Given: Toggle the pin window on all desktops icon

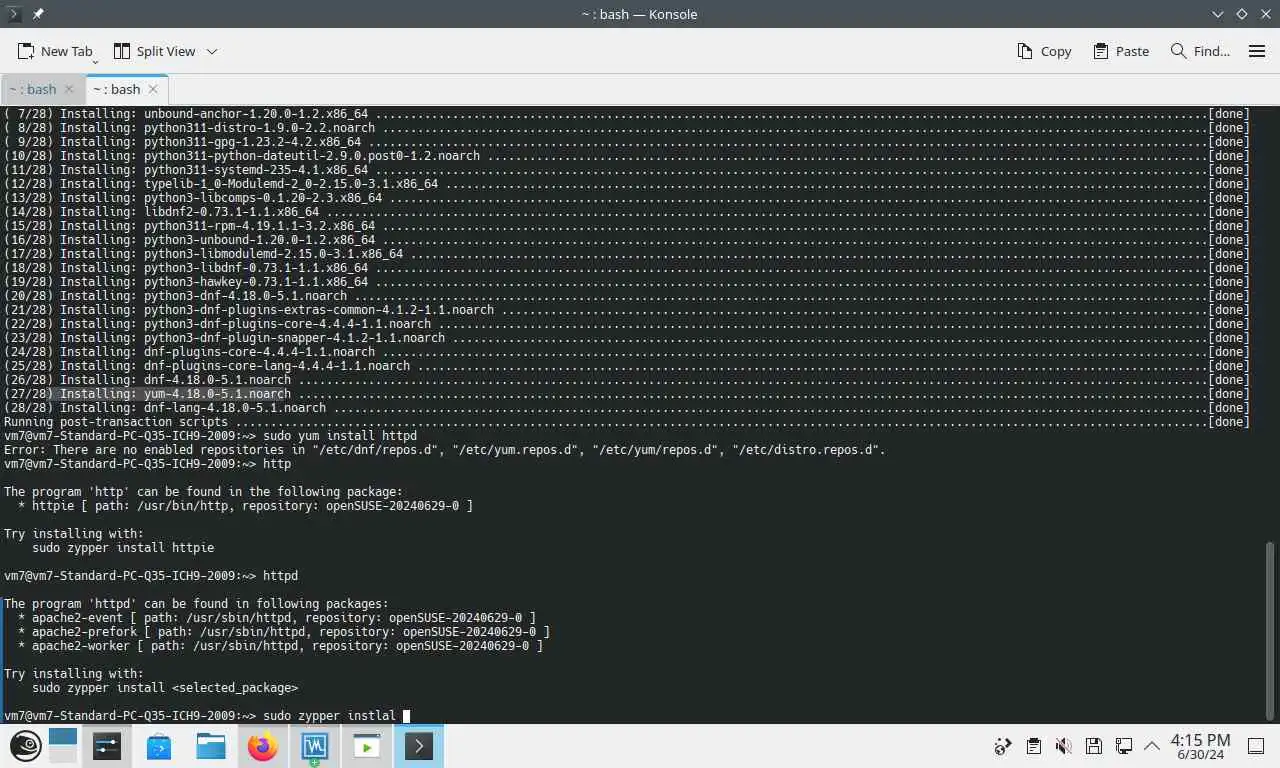Looking at the screenshot, I should pyautogui.click(x=38, y=14).
